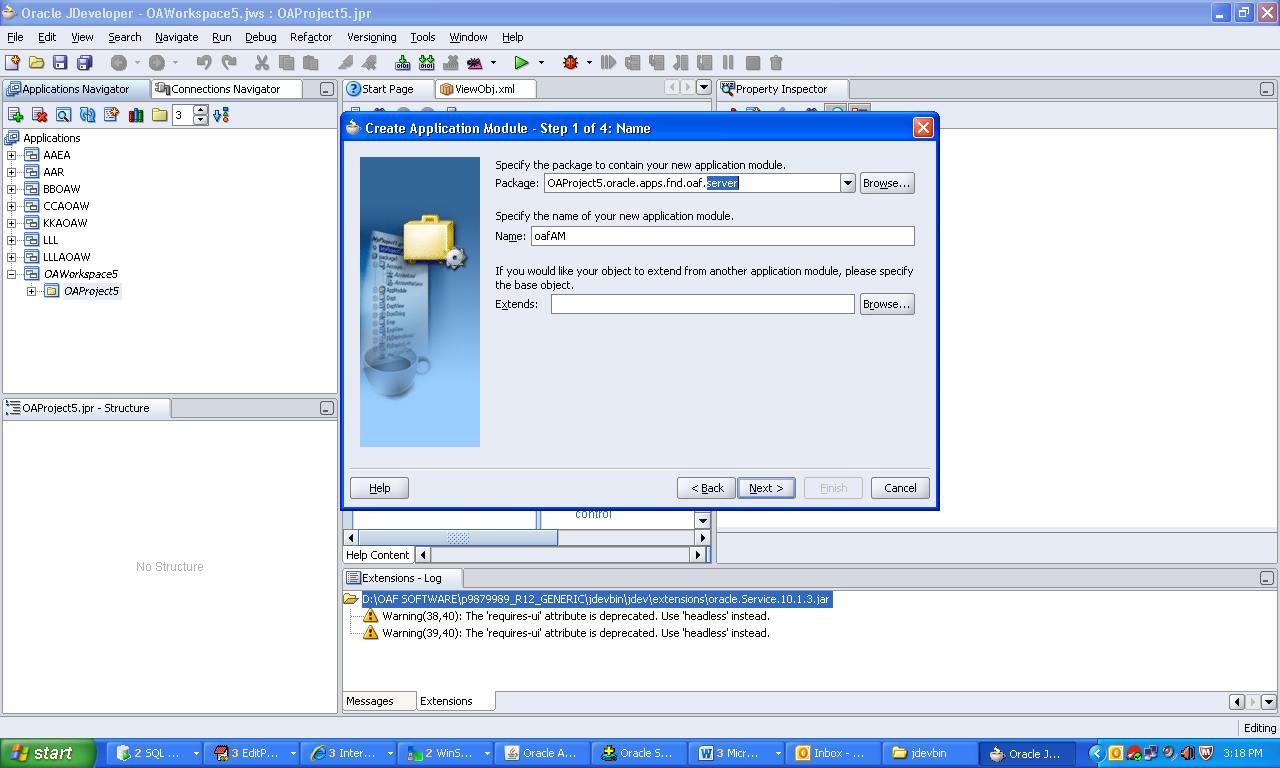Viewport: 1280px width, 768px height.
Task: Expand the OAProject5 project node
Action: click(32, 291)
